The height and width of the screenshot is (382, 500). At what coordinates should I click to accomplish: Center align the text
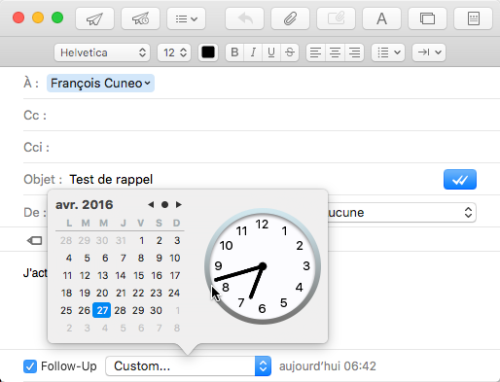(x=335, y=52)
